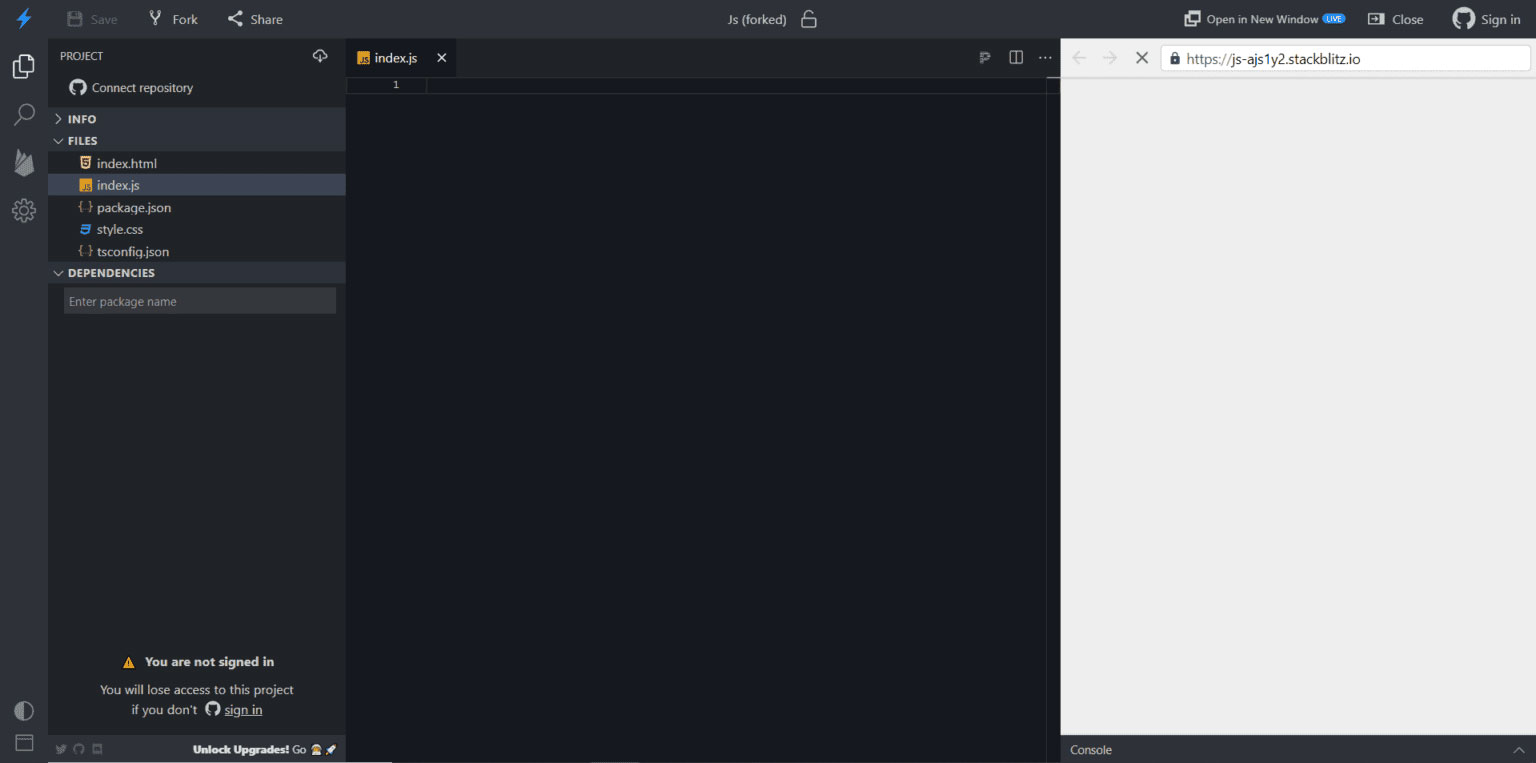Open the Settings gear in activity bar

[24, 210]
